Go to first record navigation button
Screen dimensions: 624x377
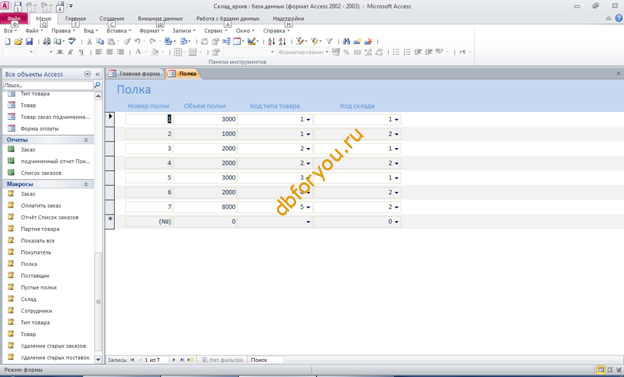[132, 360]
